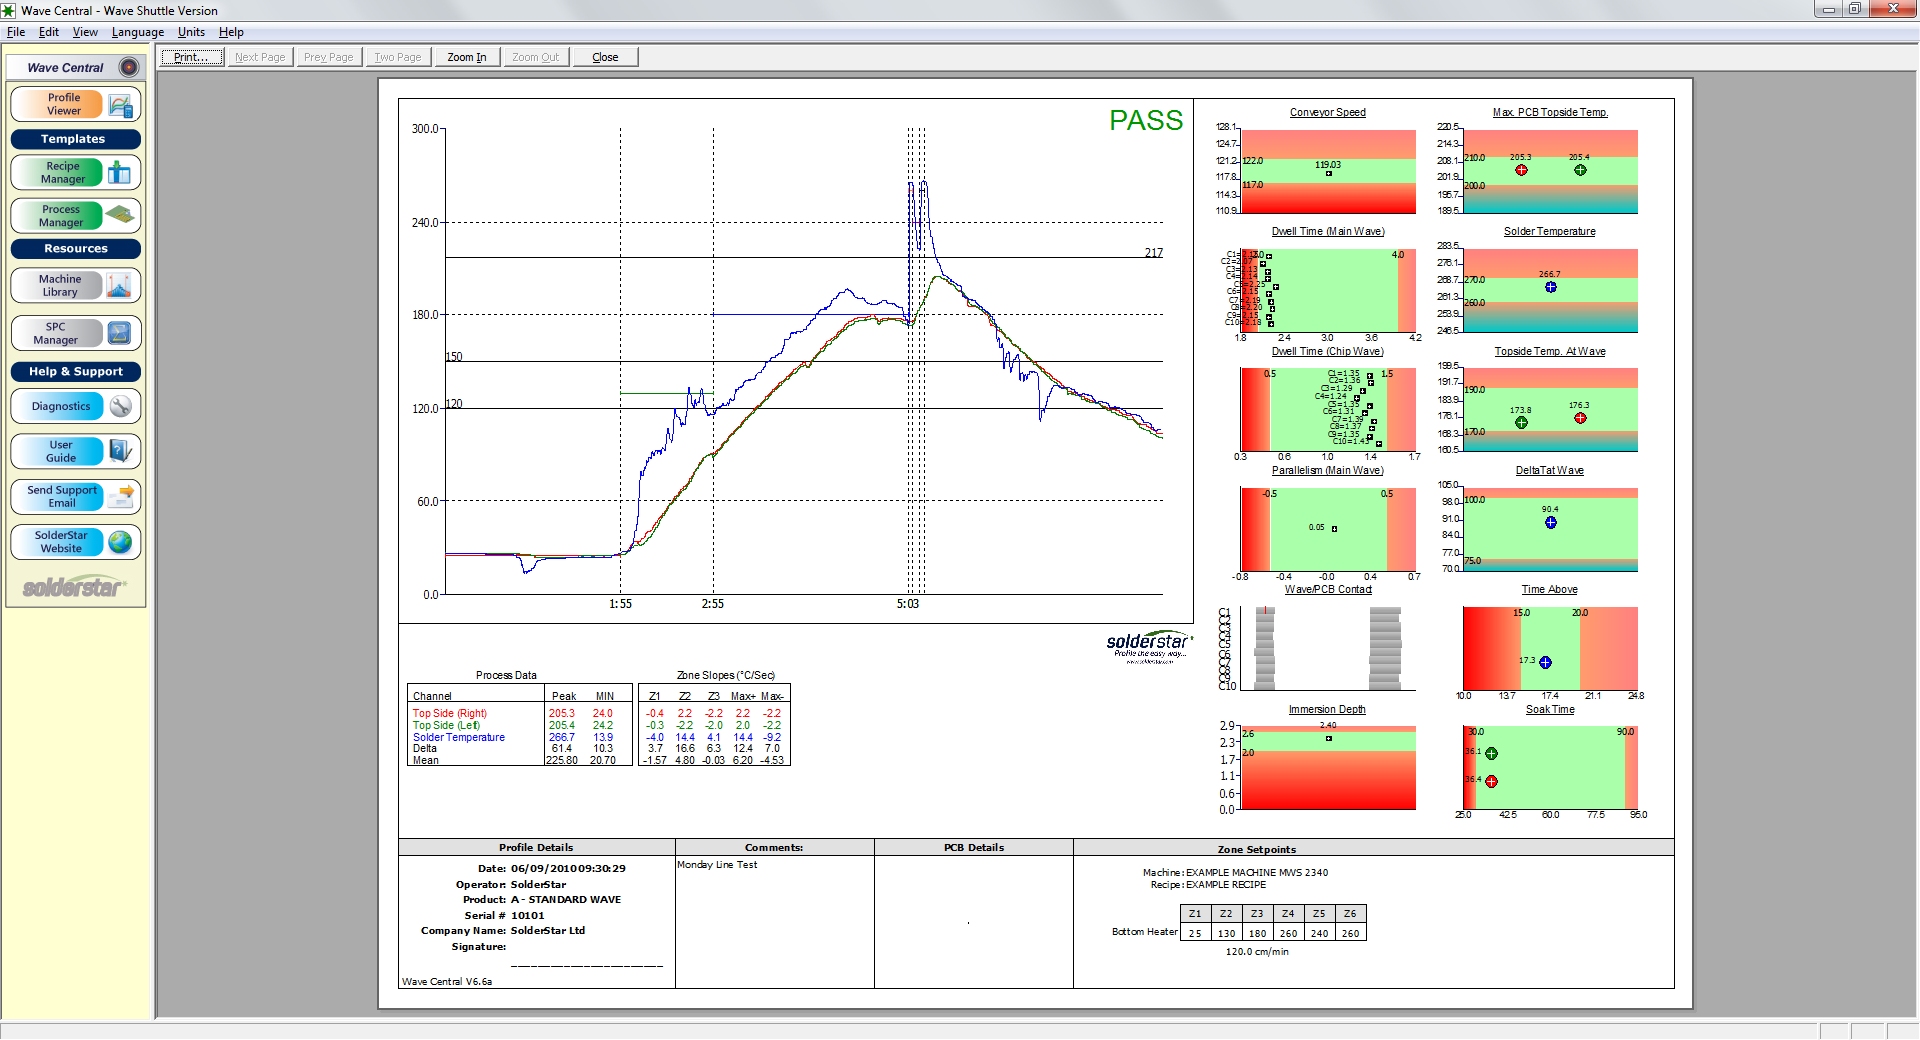Screen dimensions: 1920x1040
Task: Open the Help menu
Action: 231,32
